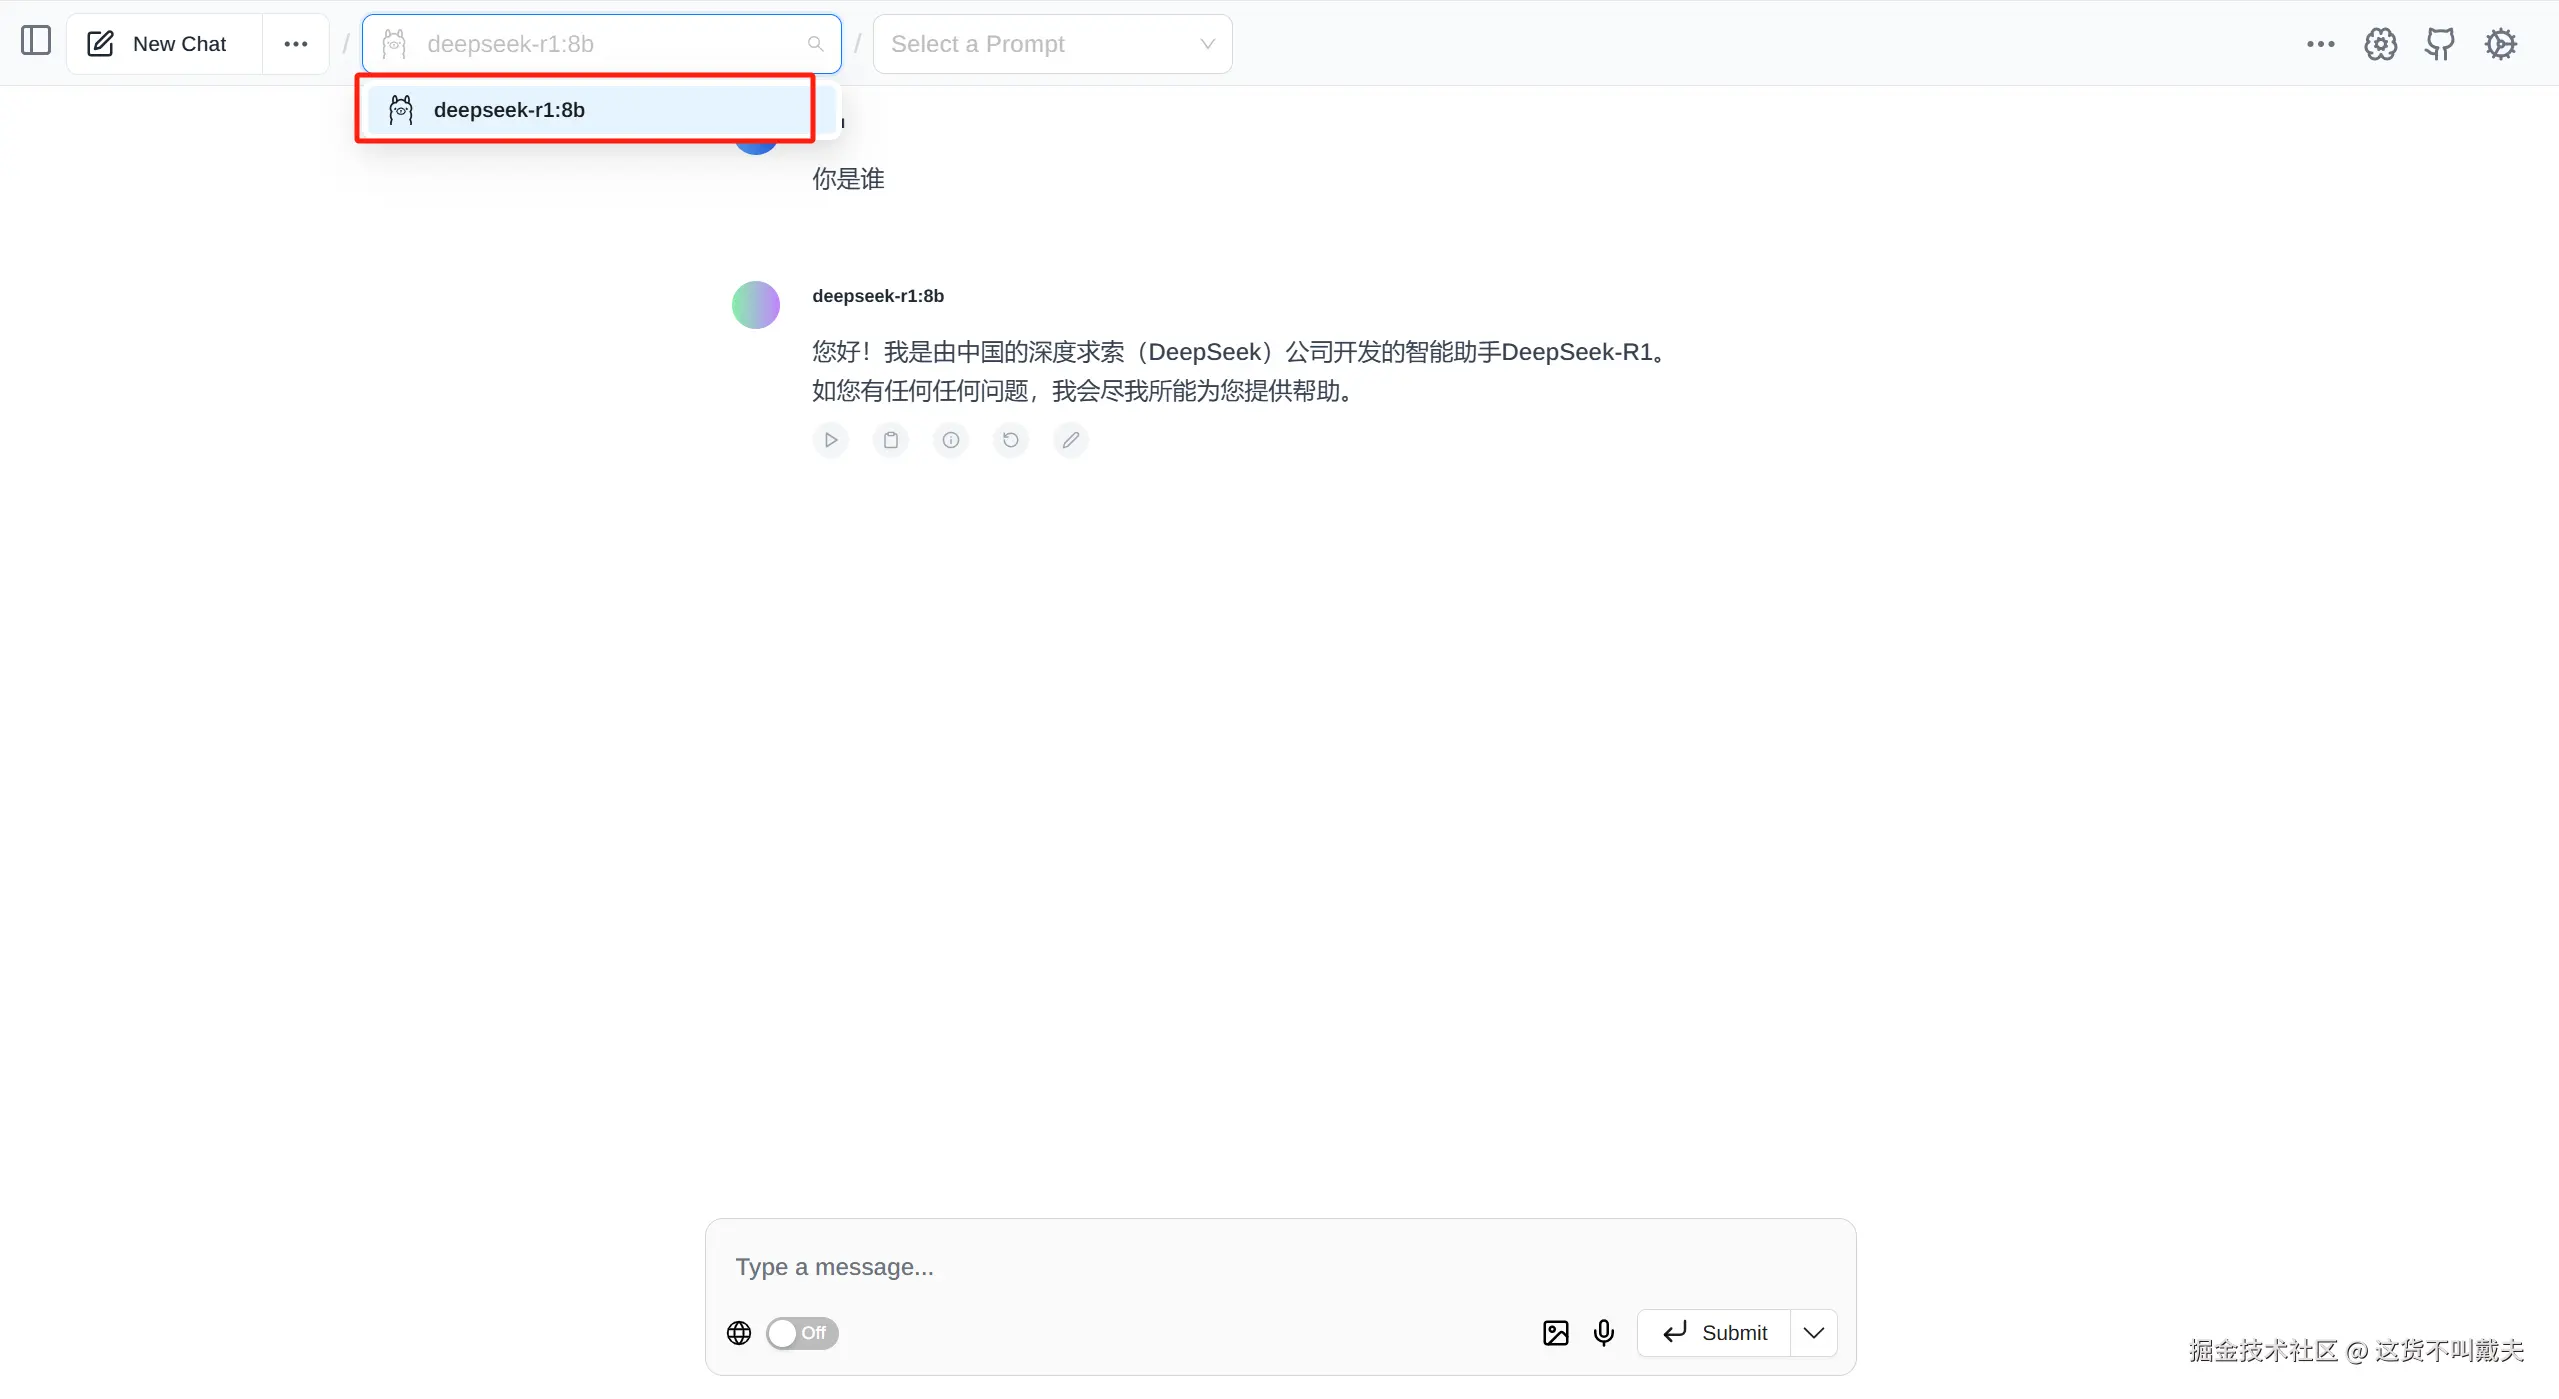The image size is (2559, 1399).
Task: Click the New Chat button
Action: coord(160,44)
